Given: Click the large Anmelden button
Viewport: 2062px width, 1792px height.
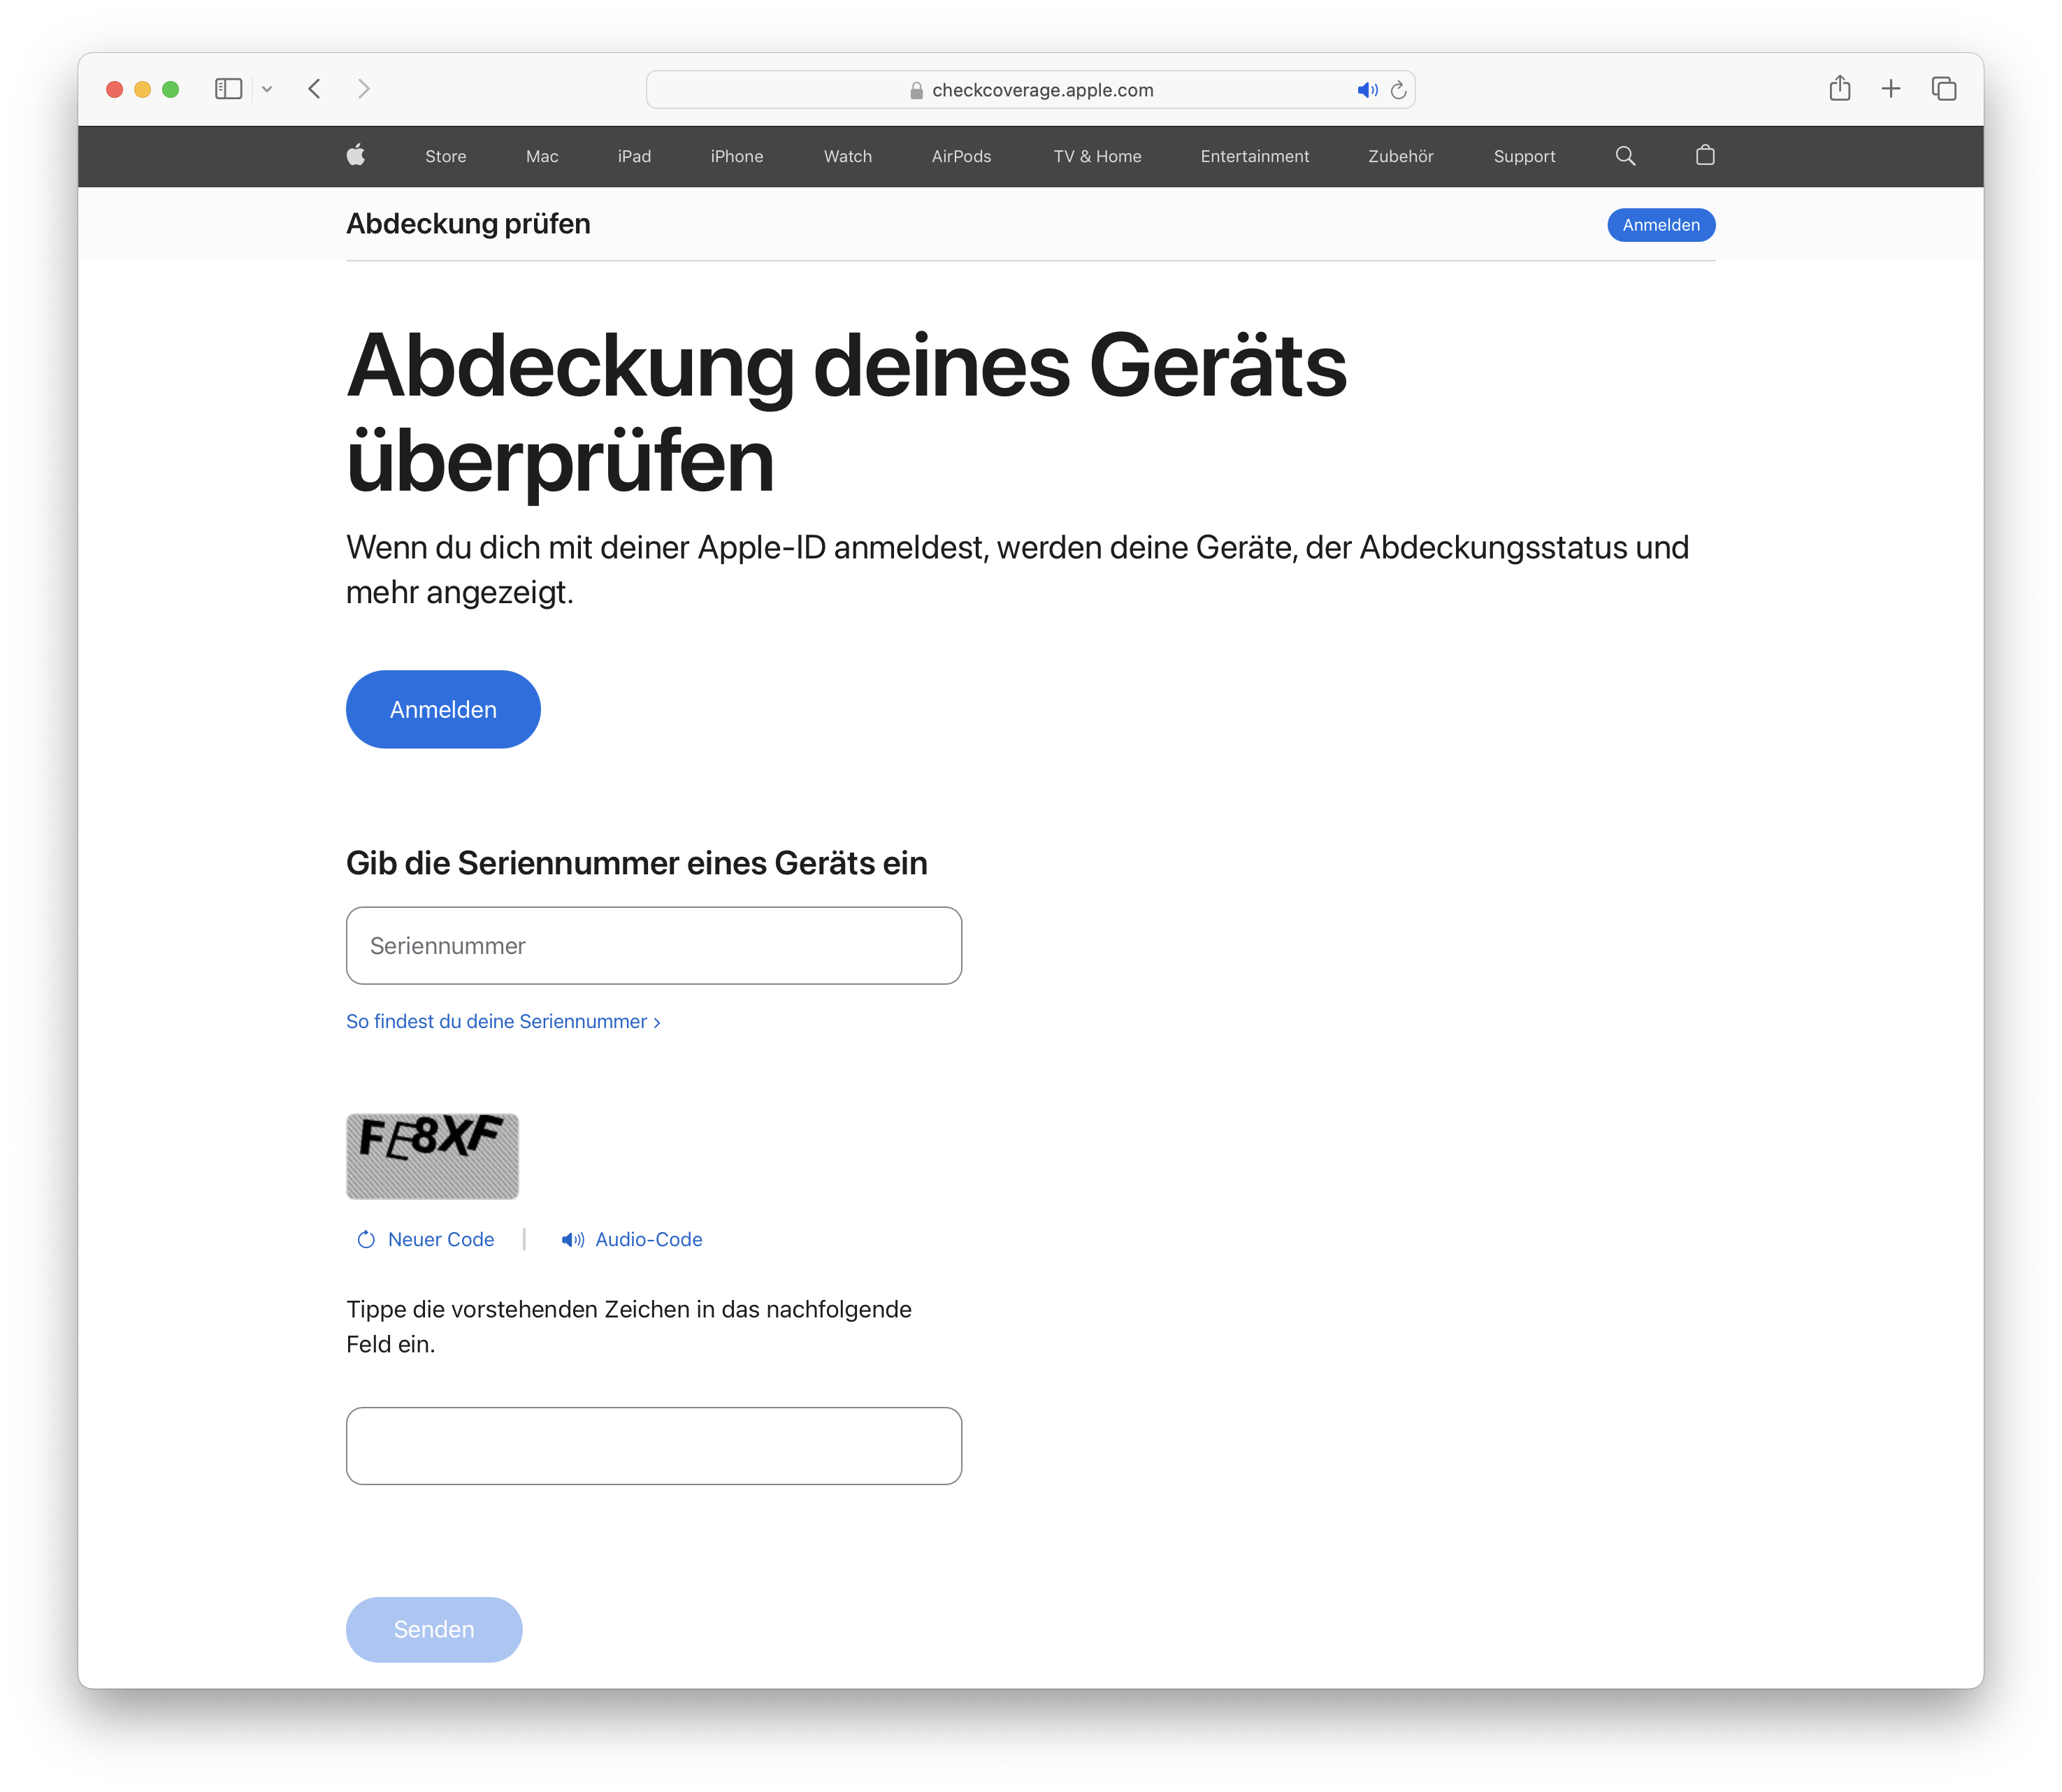Looking at the screenshot, I should tap(442, 709).
